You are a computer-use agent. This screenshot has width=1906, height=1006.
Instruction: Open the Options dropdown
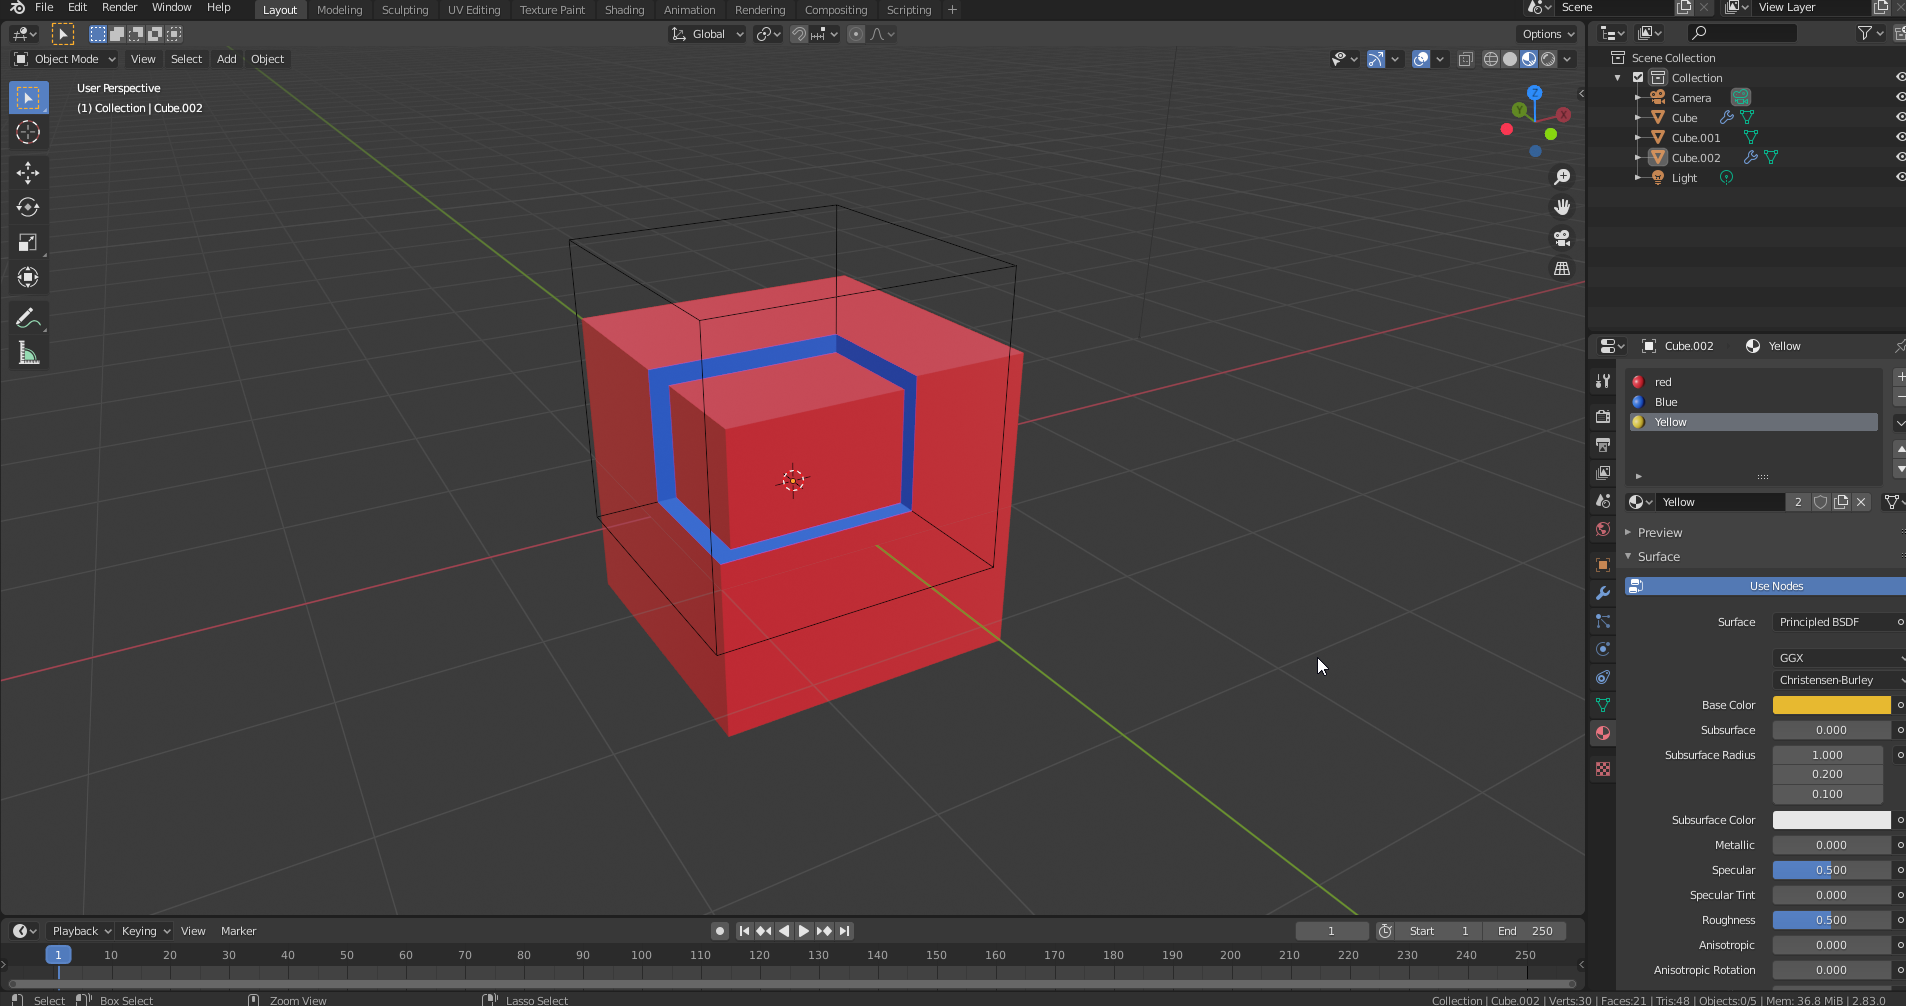pos(1547,34)
